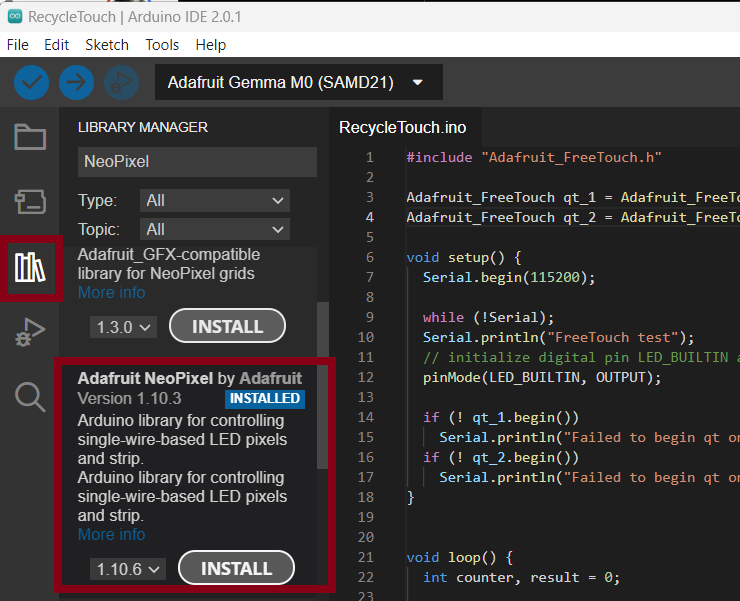
Task: Install the NeoPixel grids library version 1.3.0
Action: click(227, 326)
